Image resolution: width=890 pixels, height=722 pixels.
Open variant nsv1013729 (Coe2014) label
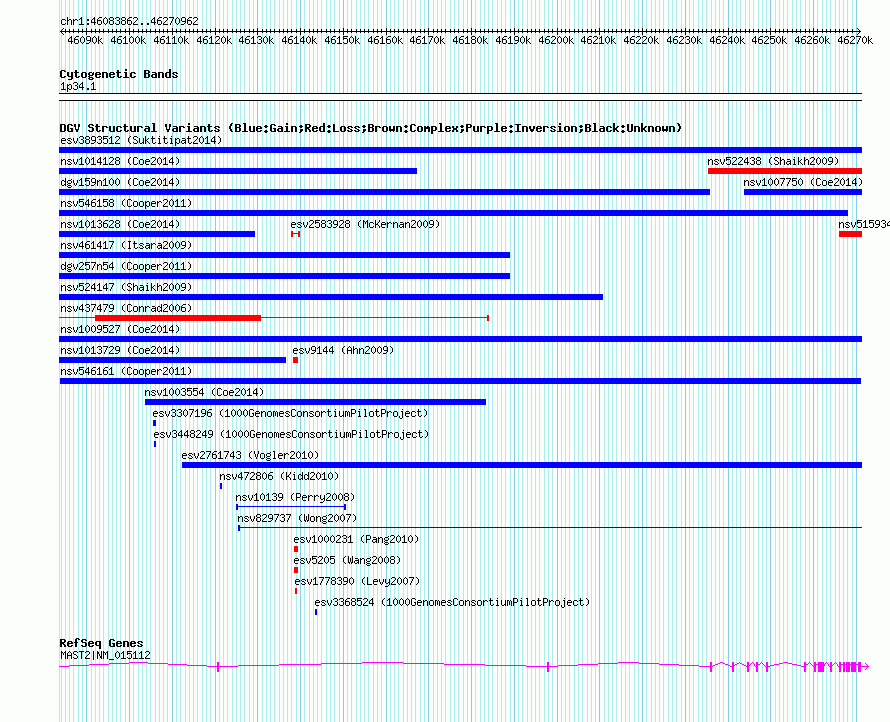(120, 350)
